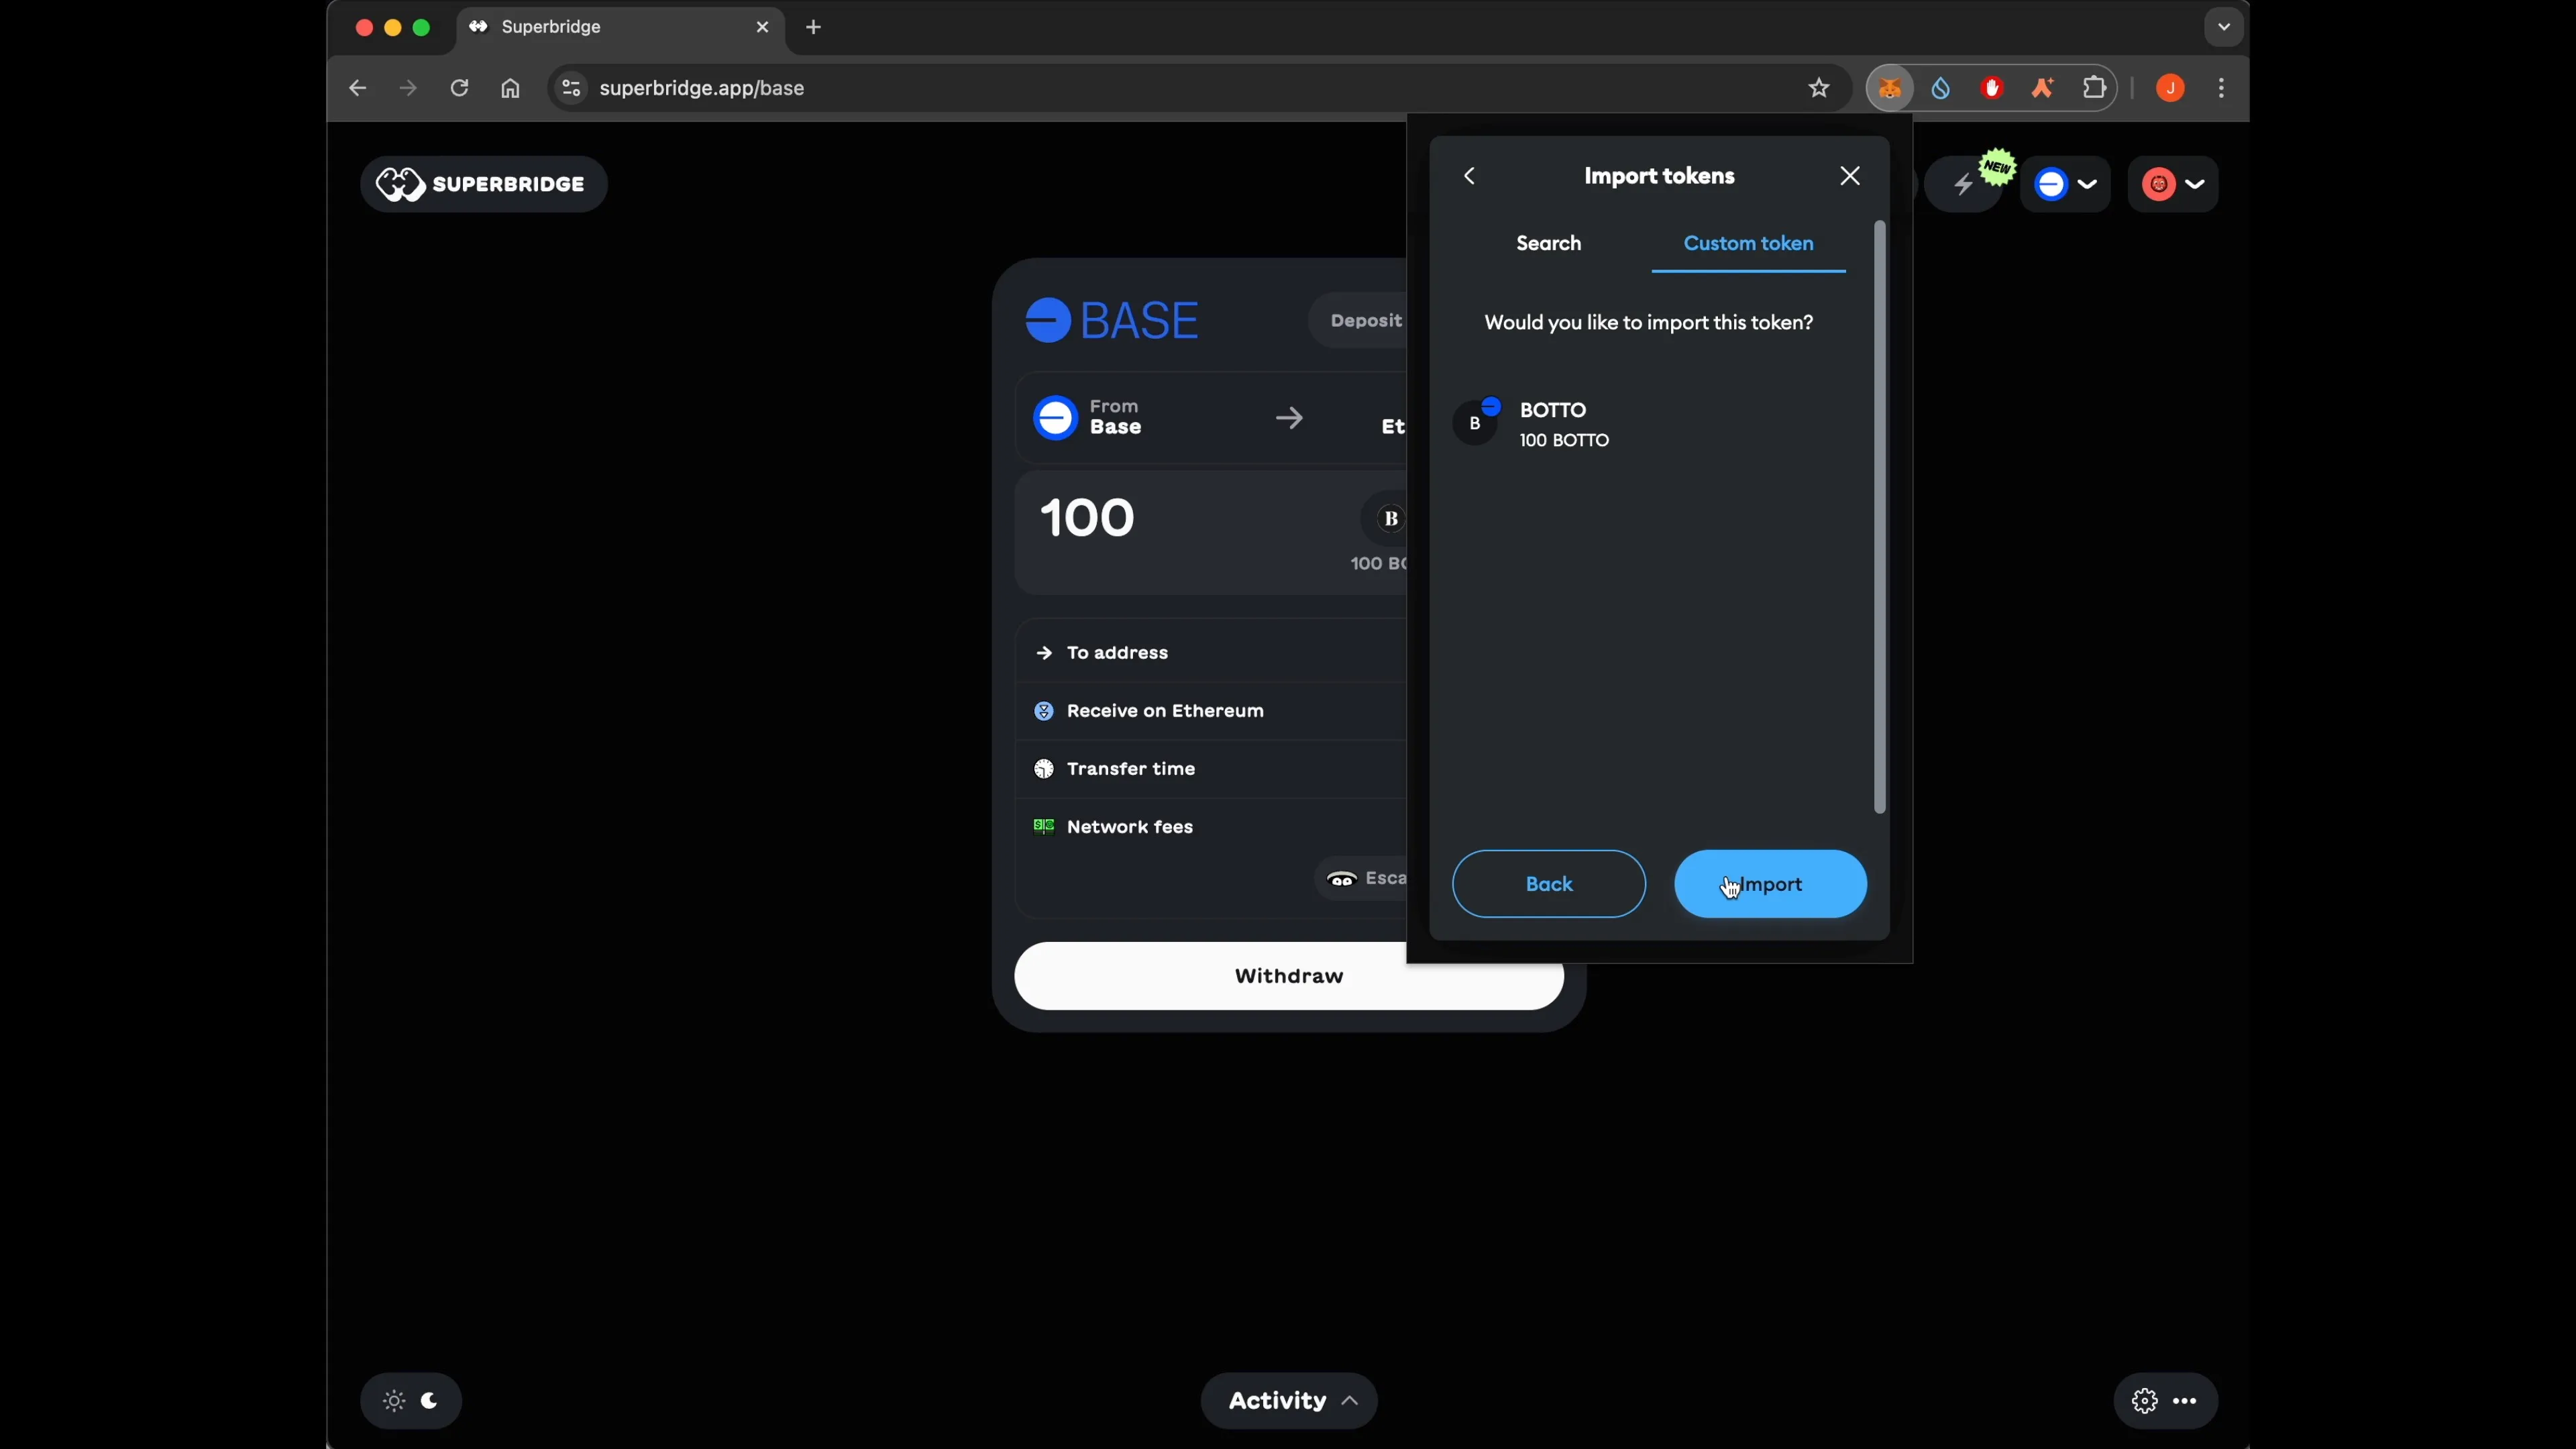This screenshot has width=2576, height=1449.
Task: Open the Chrome extensions puzzle icon
Action: pos(2095,88)
